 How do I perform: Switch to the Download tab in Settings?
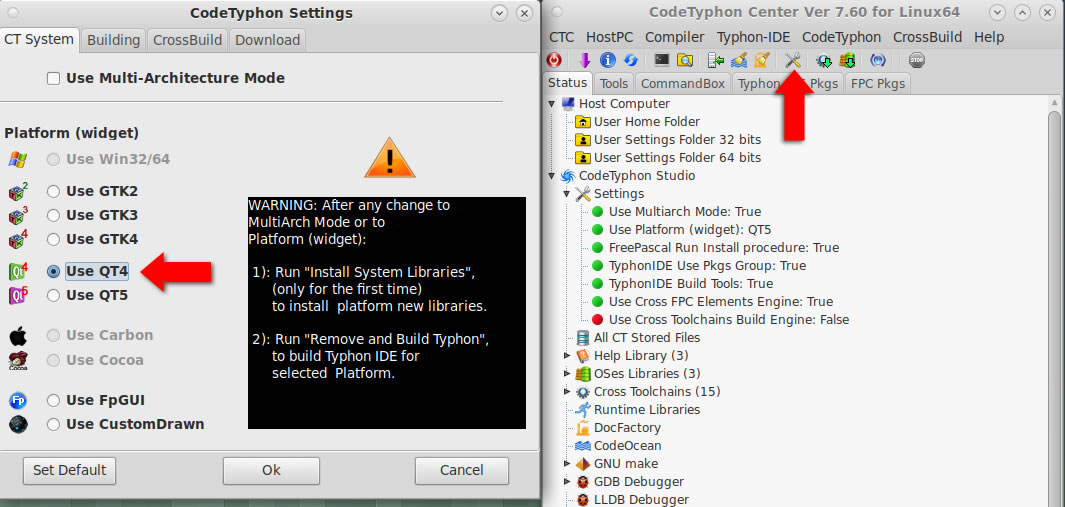tap(268, 40)
